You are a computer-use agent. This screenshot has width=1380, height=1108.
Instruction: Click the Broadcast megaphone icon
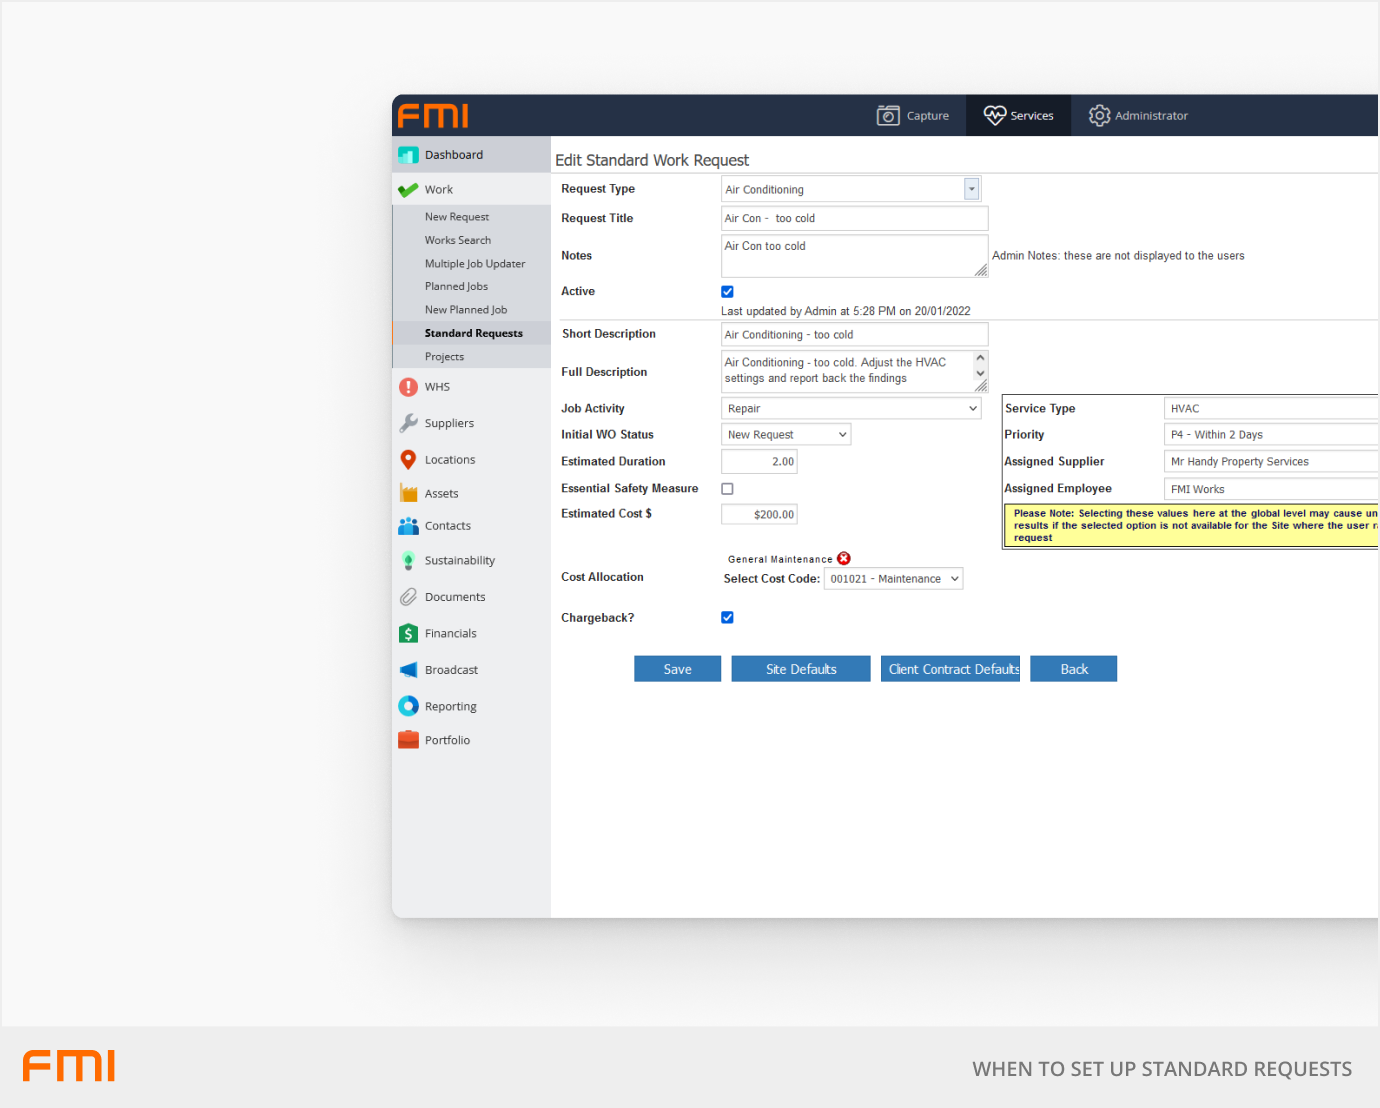point(408,670)
